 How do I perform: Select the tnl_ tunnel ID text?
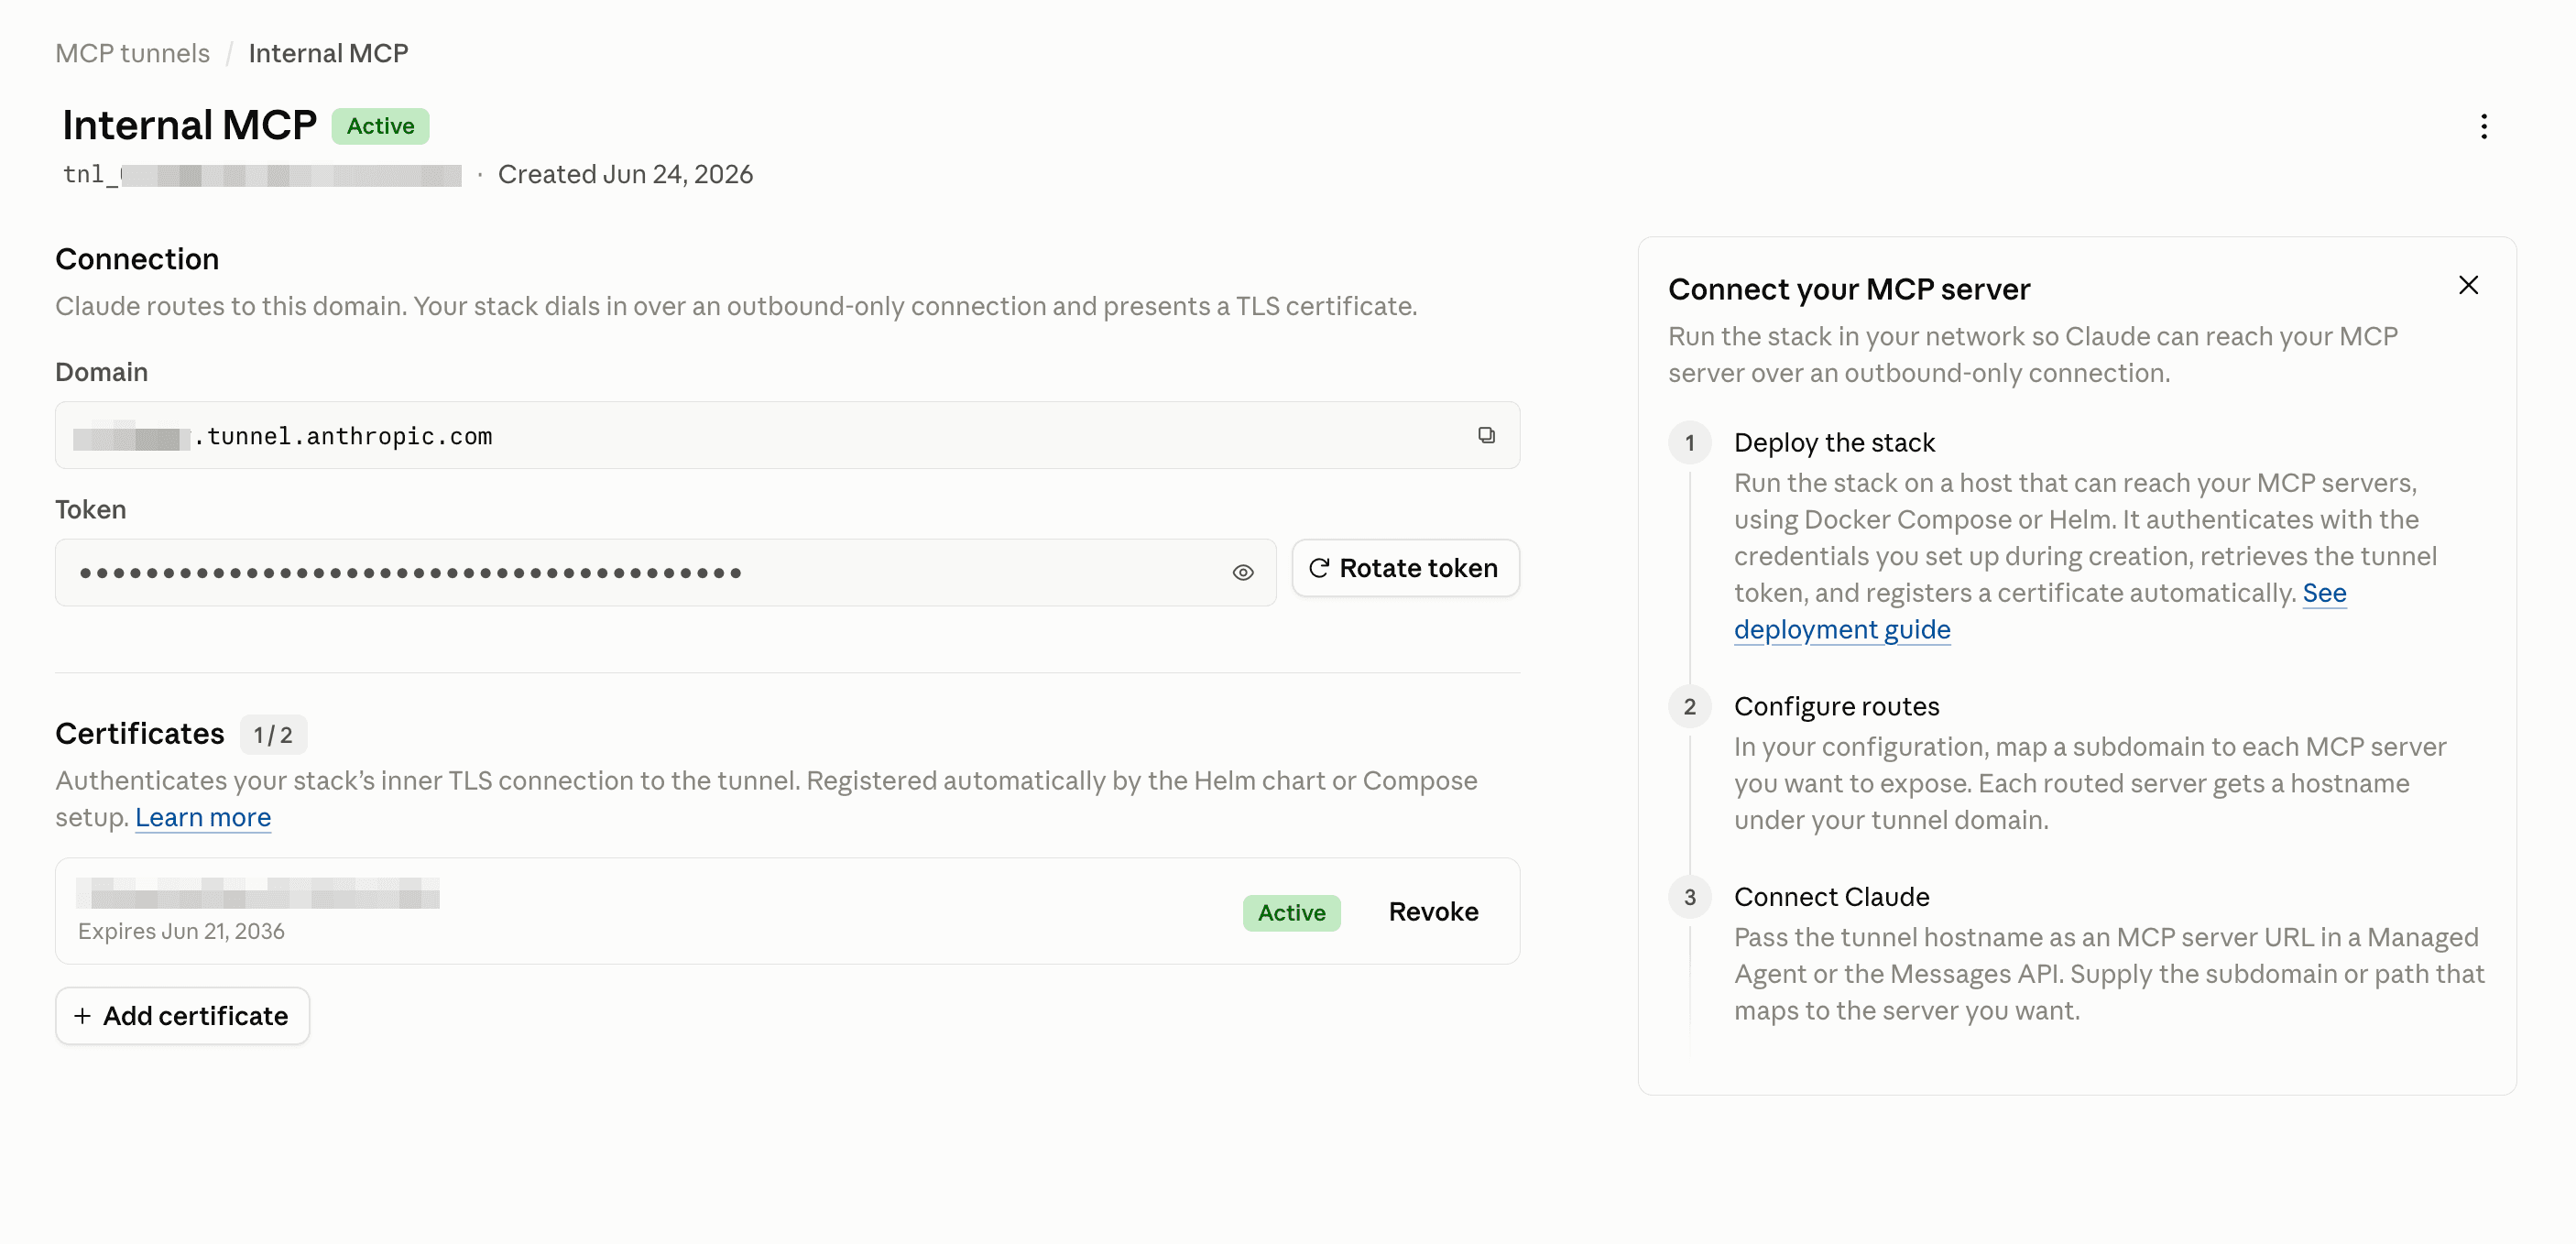point(262,174)
